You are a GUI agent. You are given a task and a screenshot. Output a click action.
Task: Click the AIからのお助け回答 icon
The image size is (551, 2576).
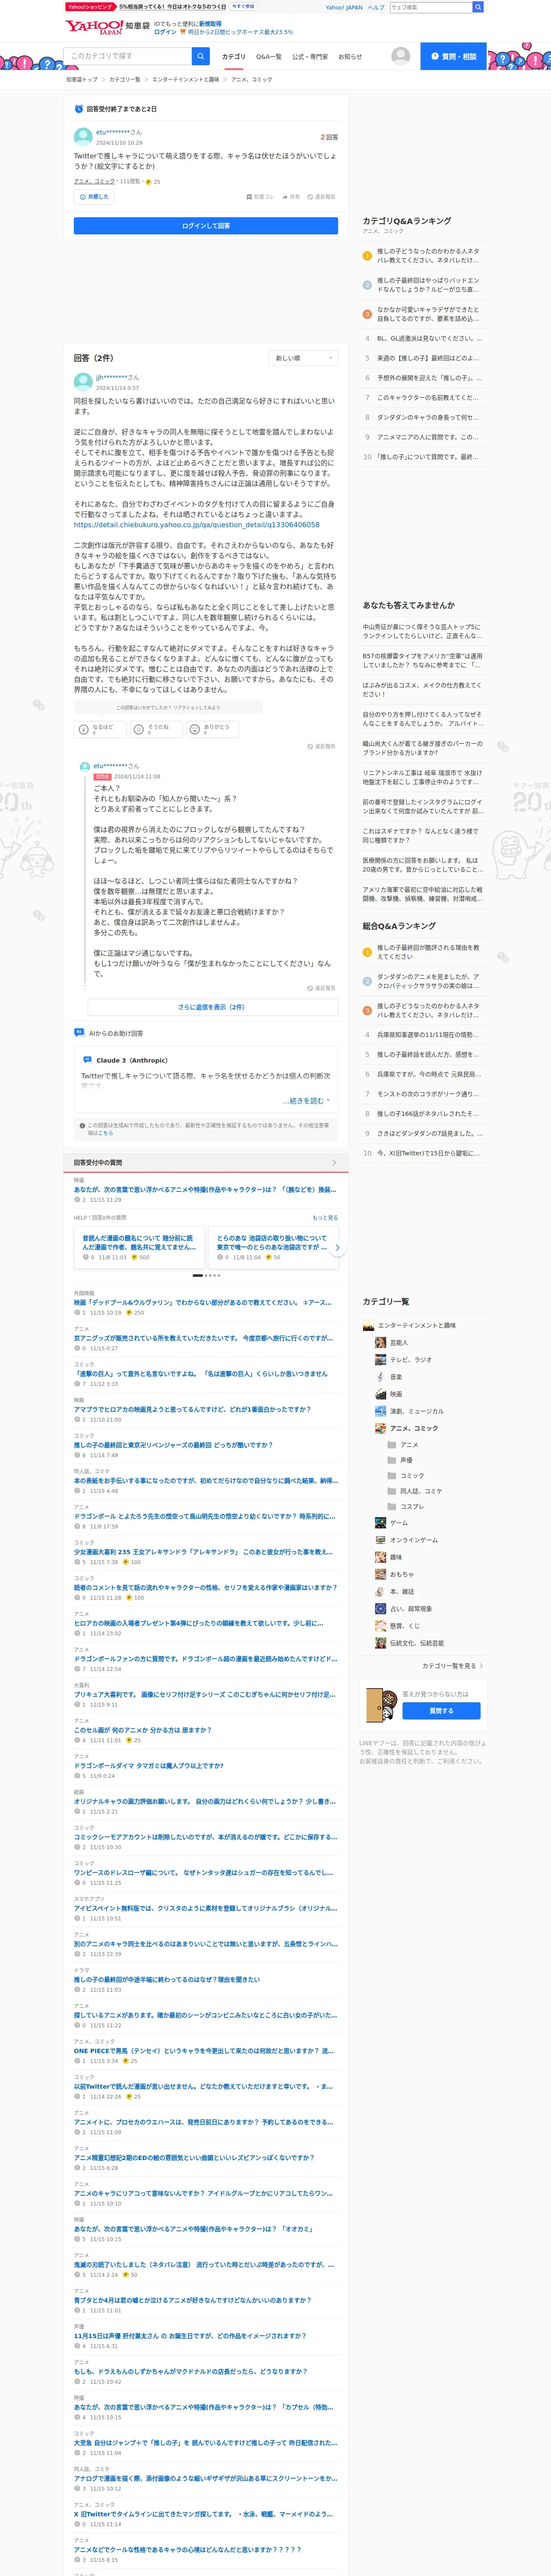coord(79,1032)
